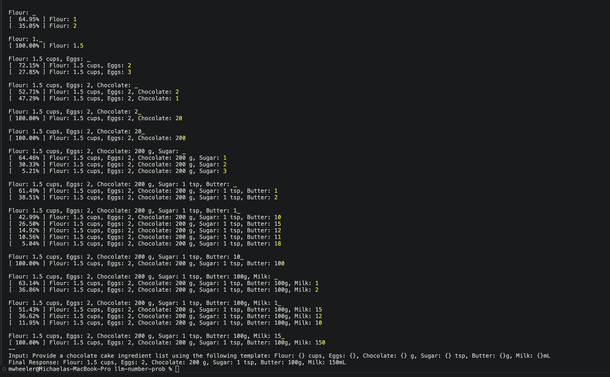
Task: Click the Final Response output line
Action: [x=177, y=362]
